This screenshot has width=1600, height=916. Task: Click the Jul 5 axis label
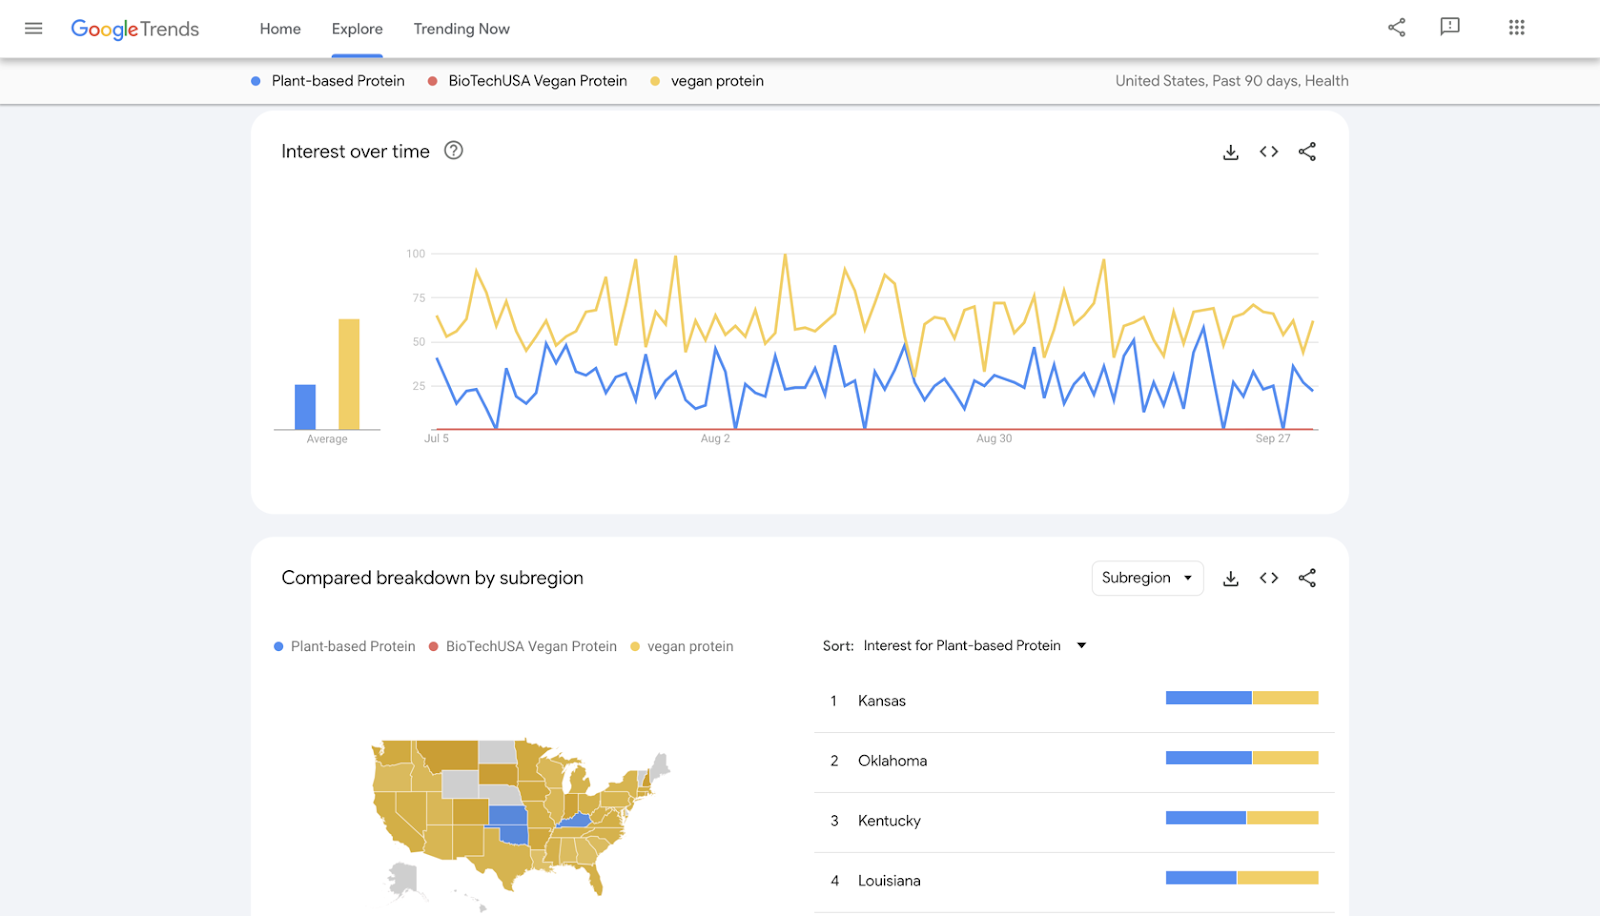437,439
